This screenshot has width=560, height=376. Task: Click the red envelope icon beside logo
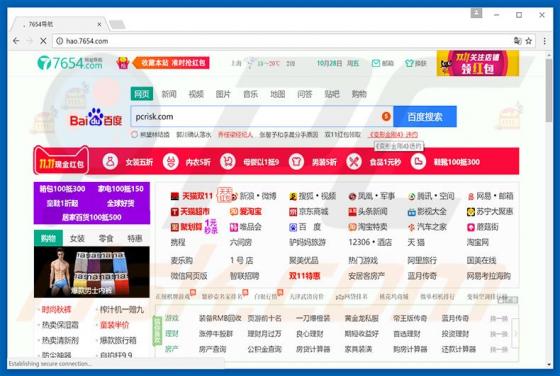point(122,63)
